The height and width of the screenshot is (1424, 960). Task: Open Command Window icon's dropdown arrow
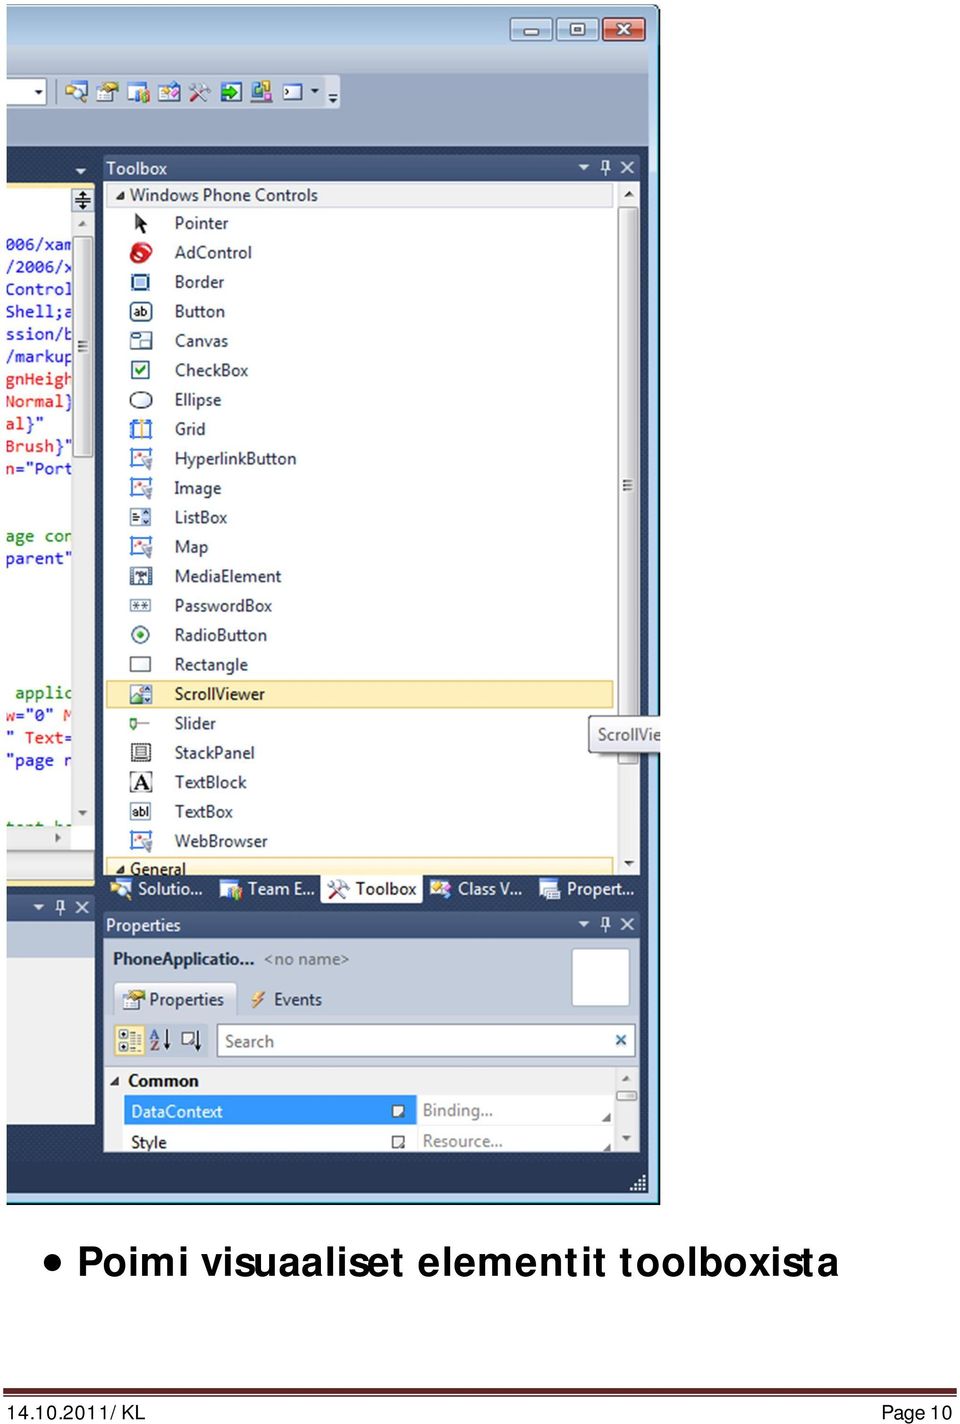315,91
